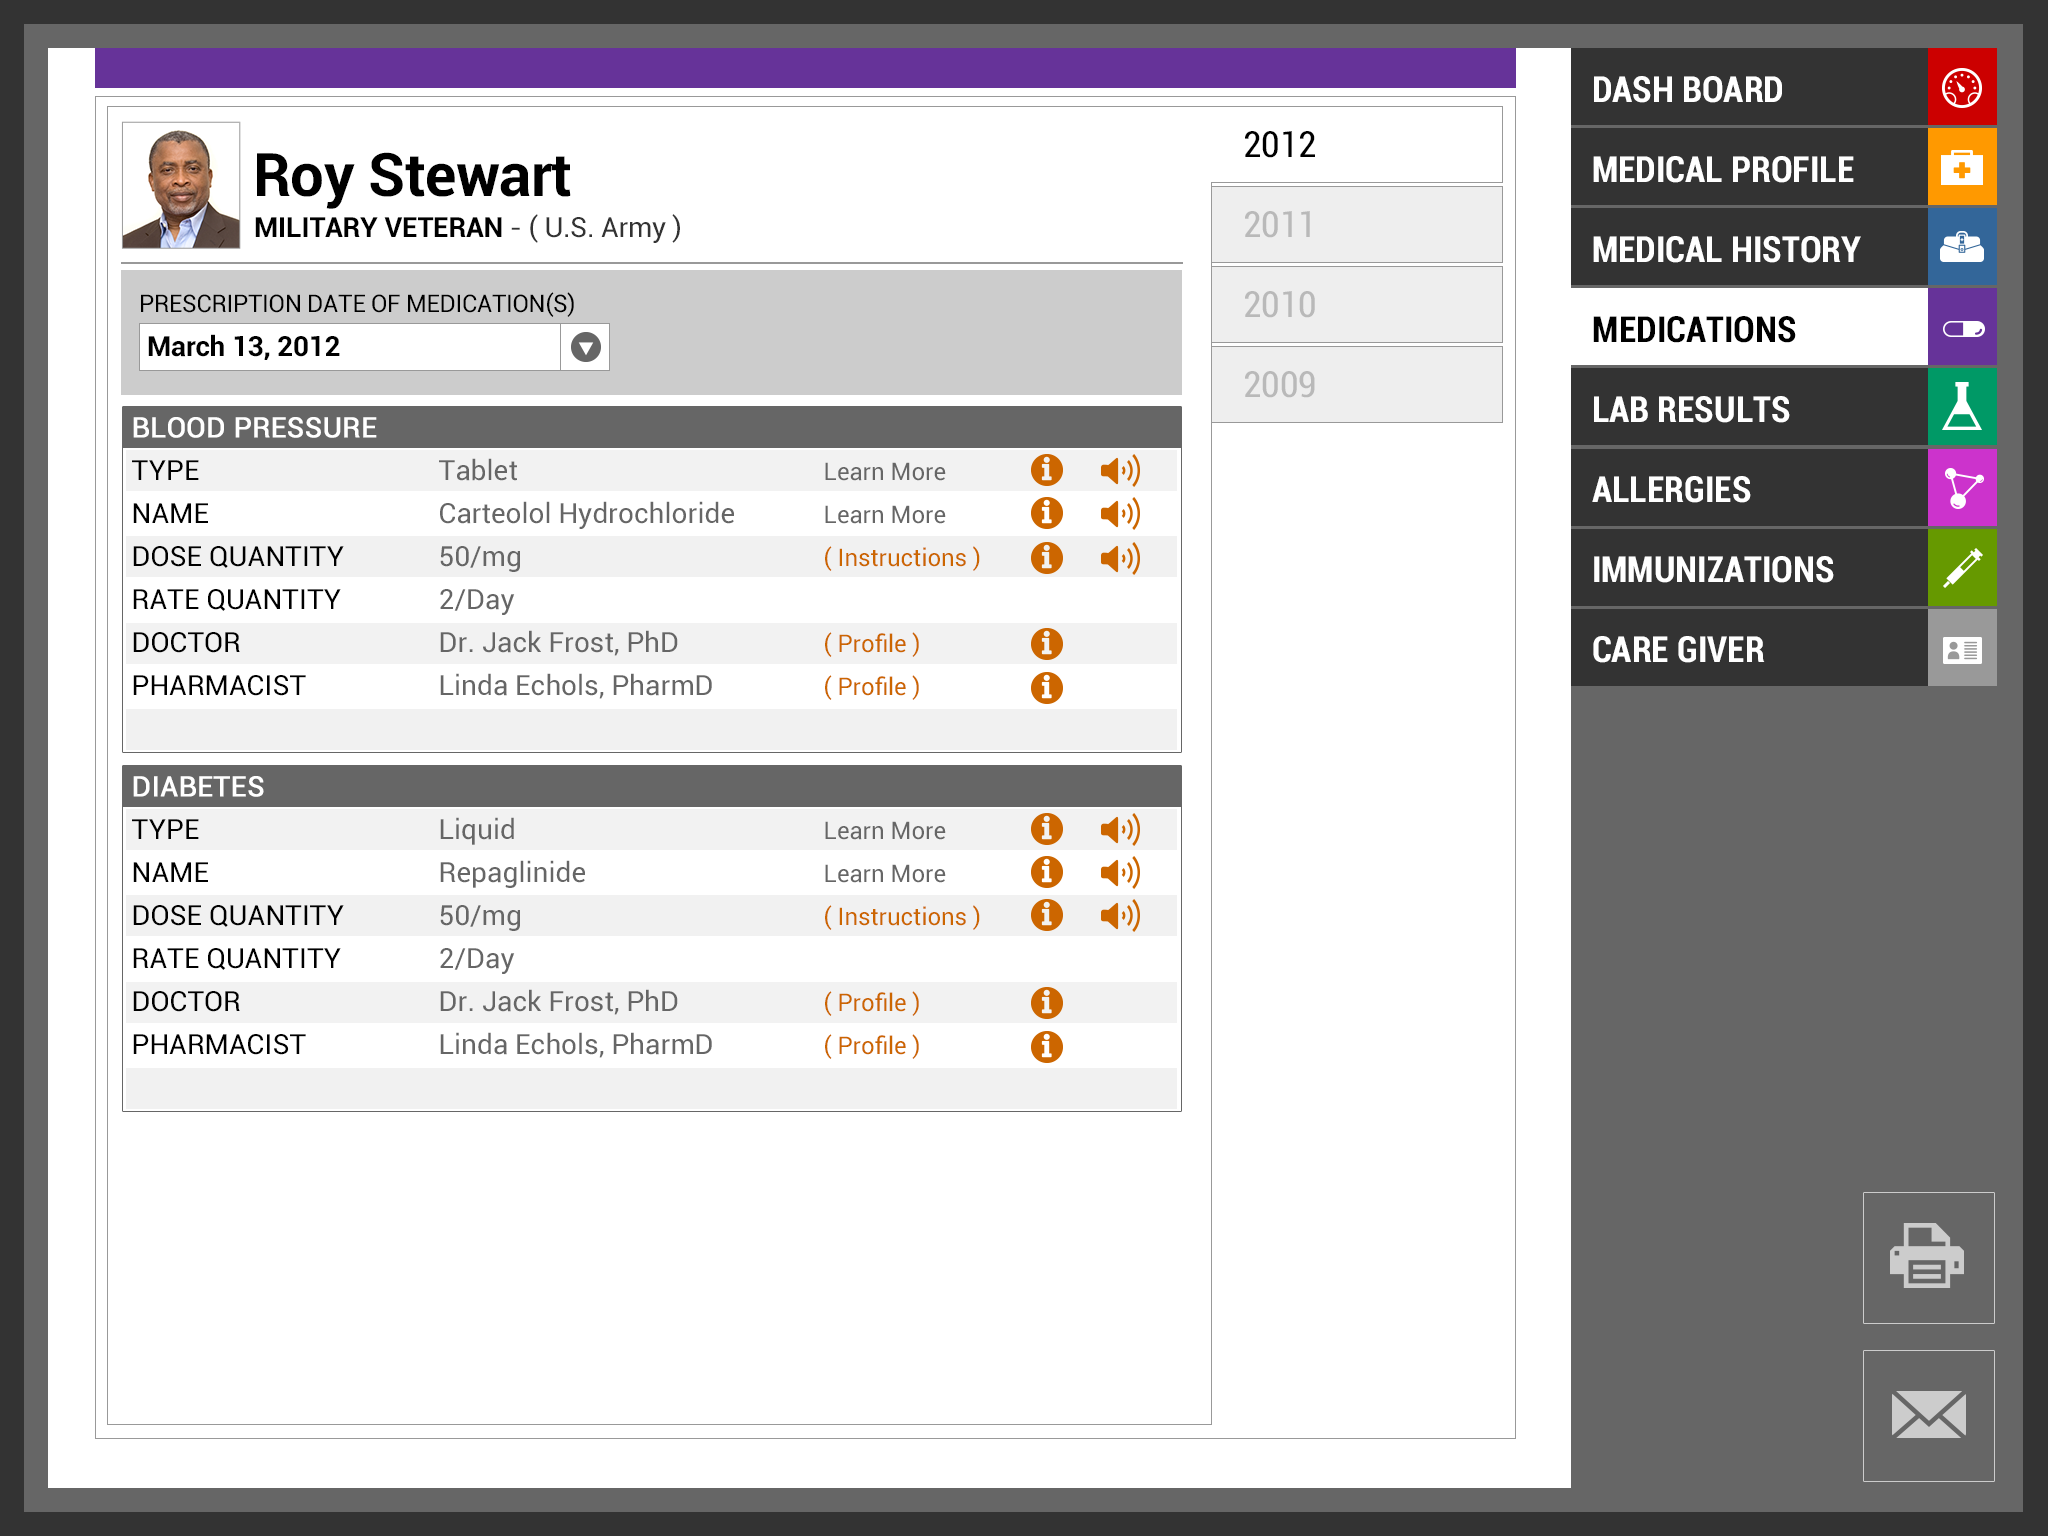
Task: Click info icon for Blood Pressure pharmacist
Action: [x=1046, y=687]
